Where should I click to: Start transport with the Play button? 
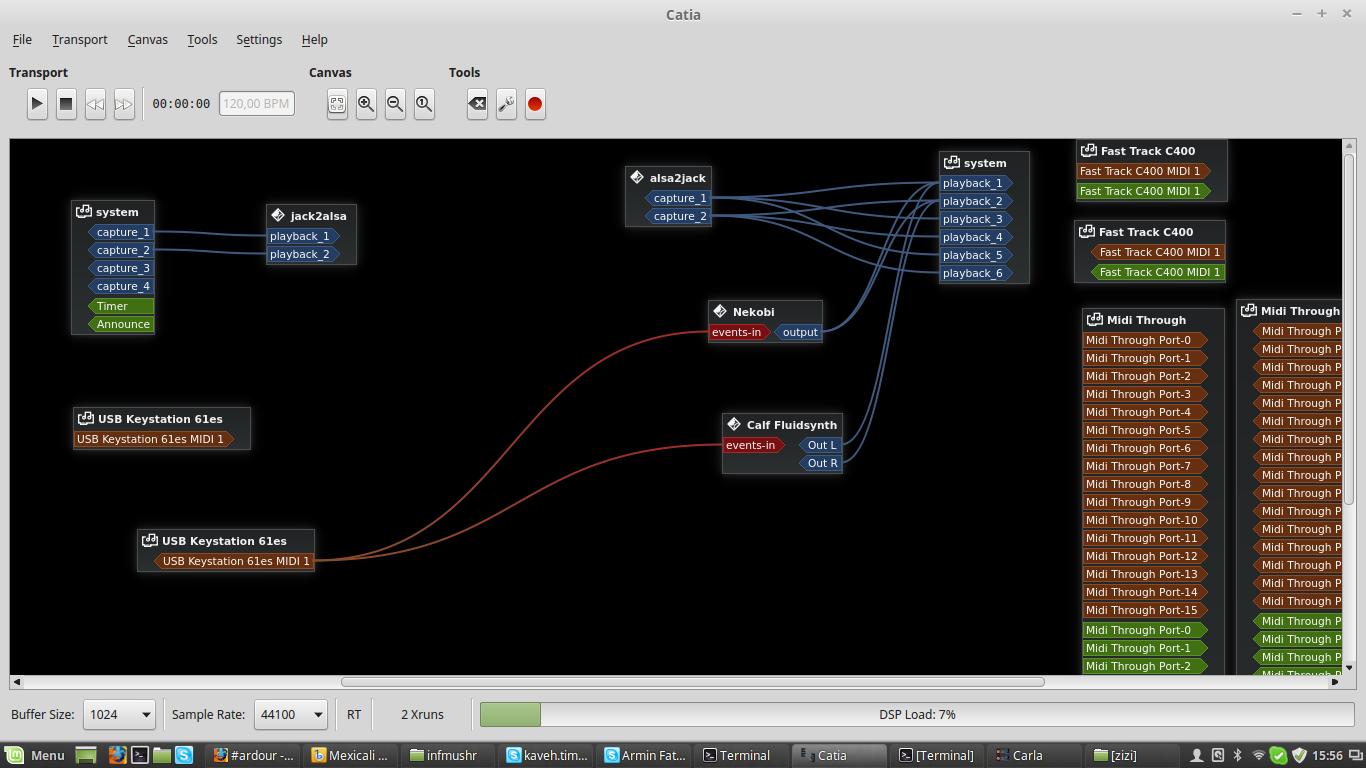37,103
